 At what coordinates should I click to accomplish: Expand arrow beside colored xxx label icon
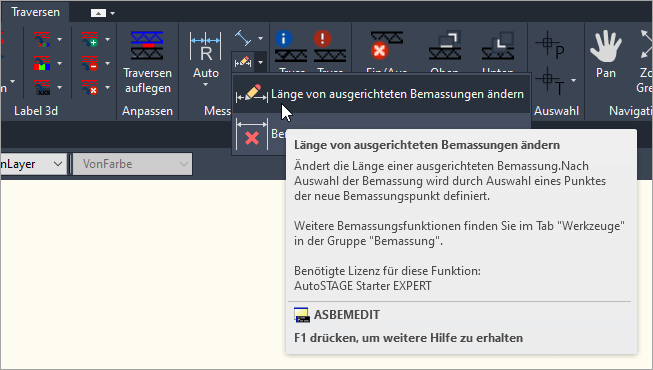coord(60,39)
